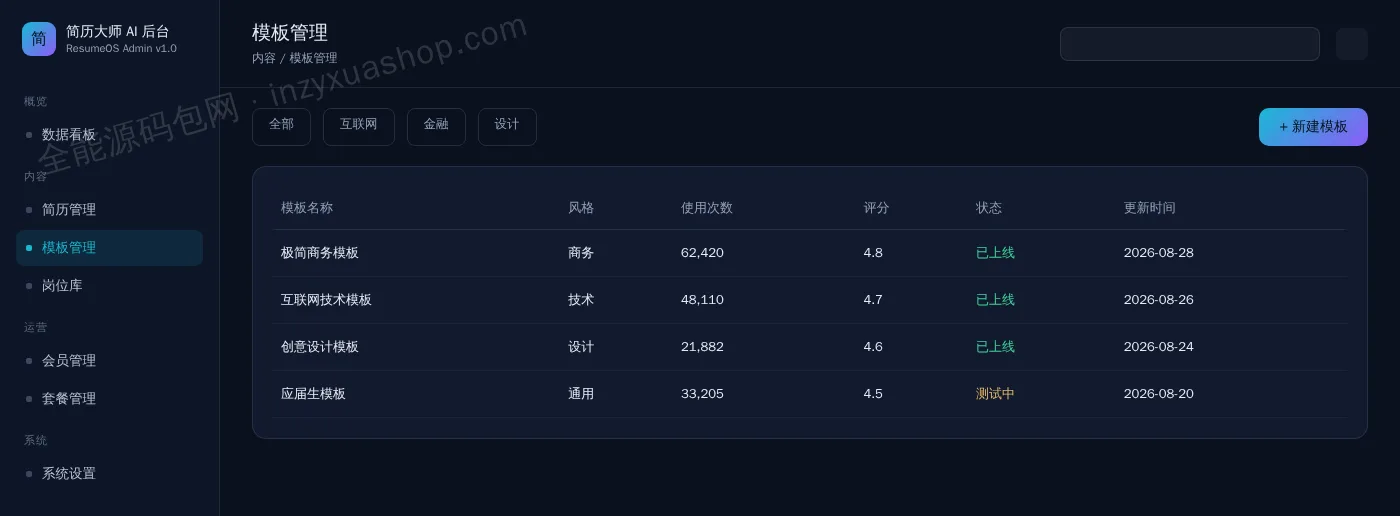Switch to the 设计 filter
1400x516 pixels.
pyautogui.click(x=507, y=127)
